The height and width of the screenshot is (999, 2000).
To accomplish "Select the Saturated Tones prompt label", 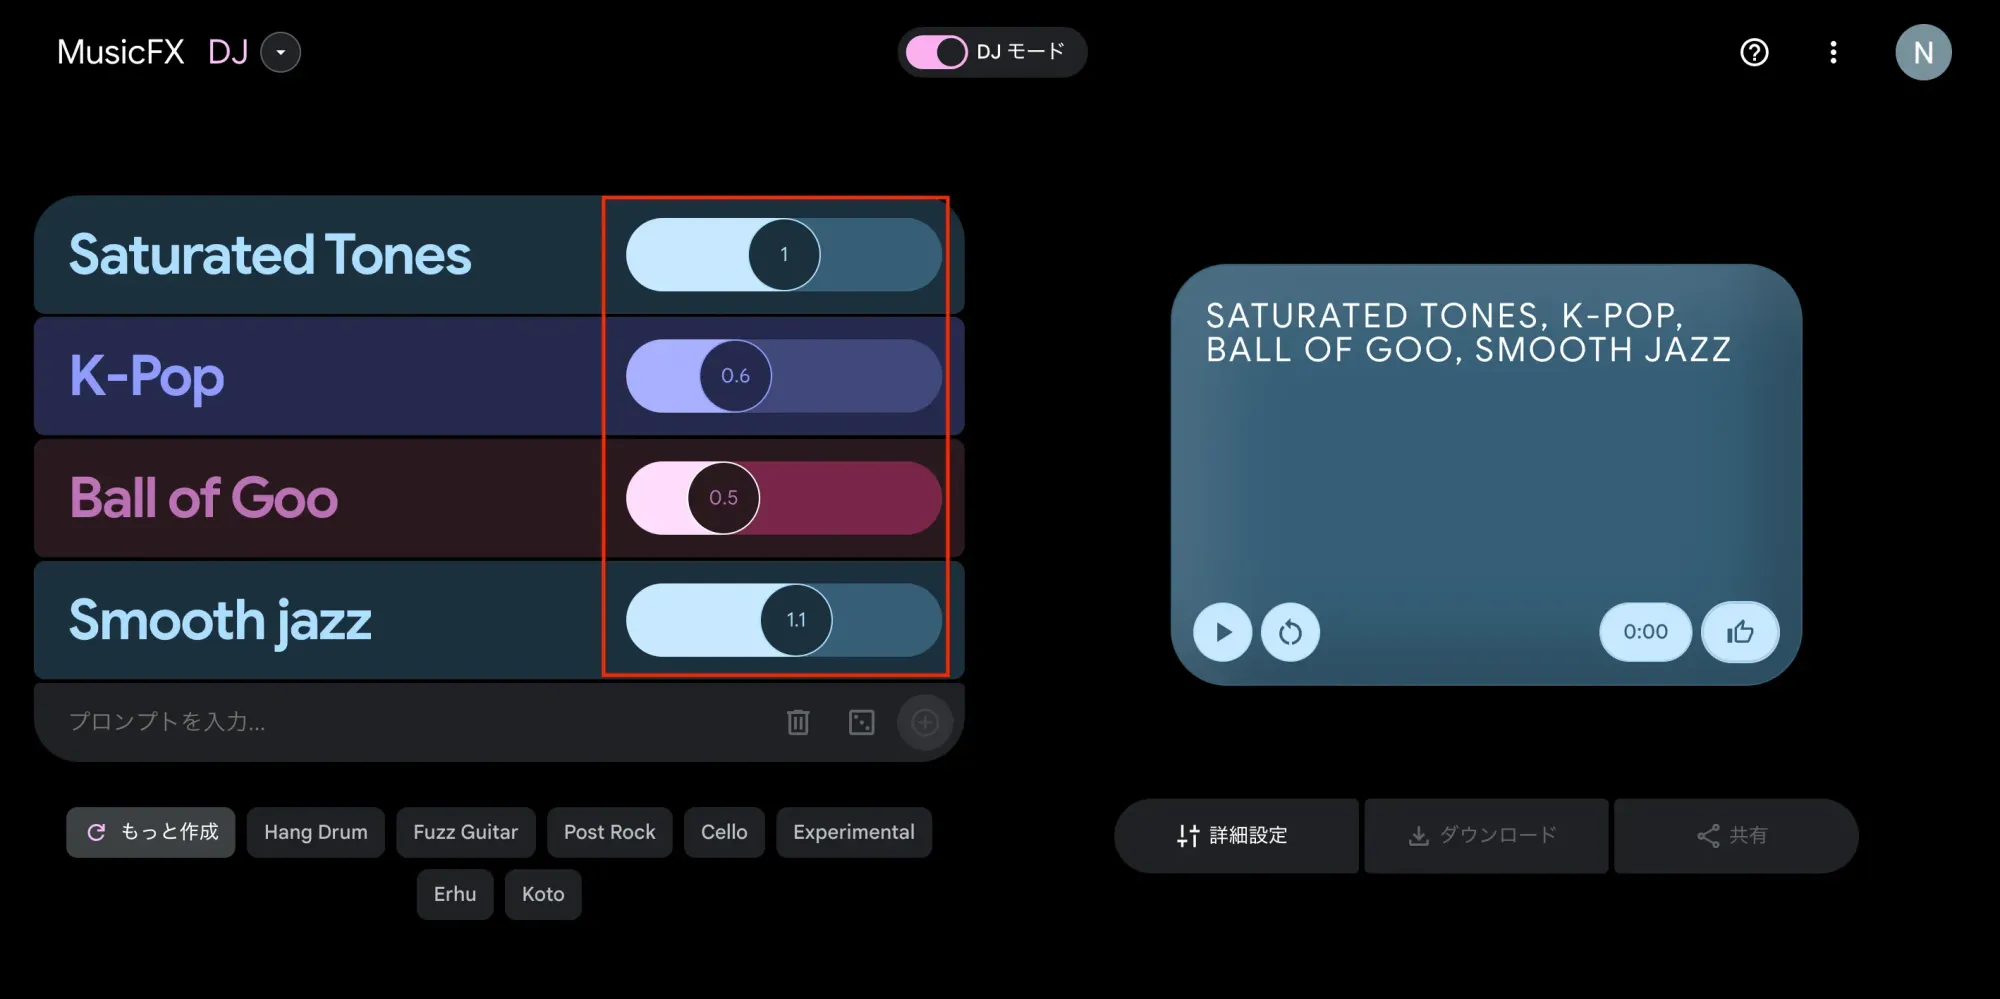I will [x=270, y=255].
